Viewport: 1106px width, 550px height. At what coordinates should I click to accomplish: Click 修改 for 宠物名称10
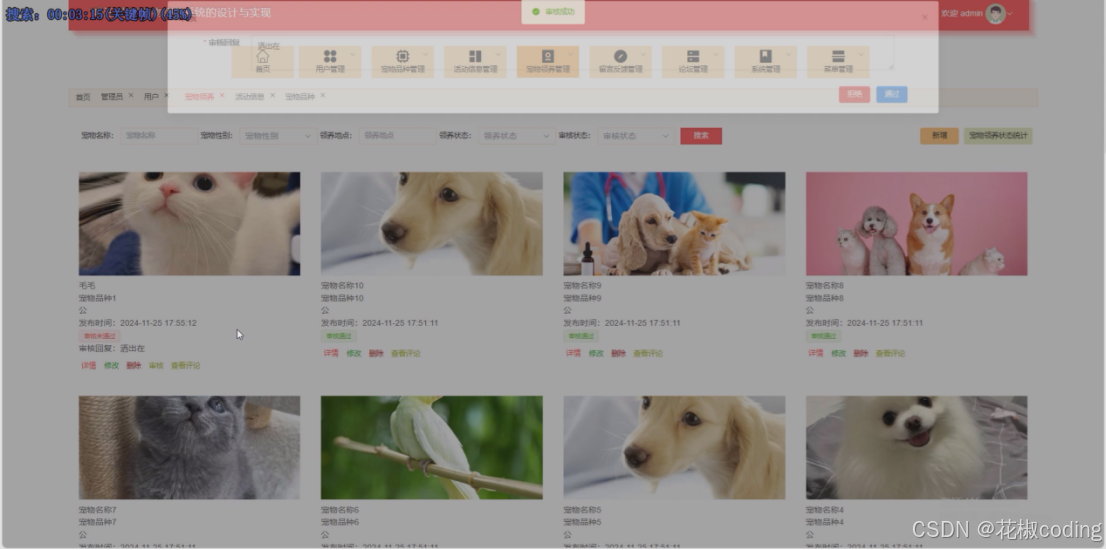pyautogui.click(x=353, y=353)
